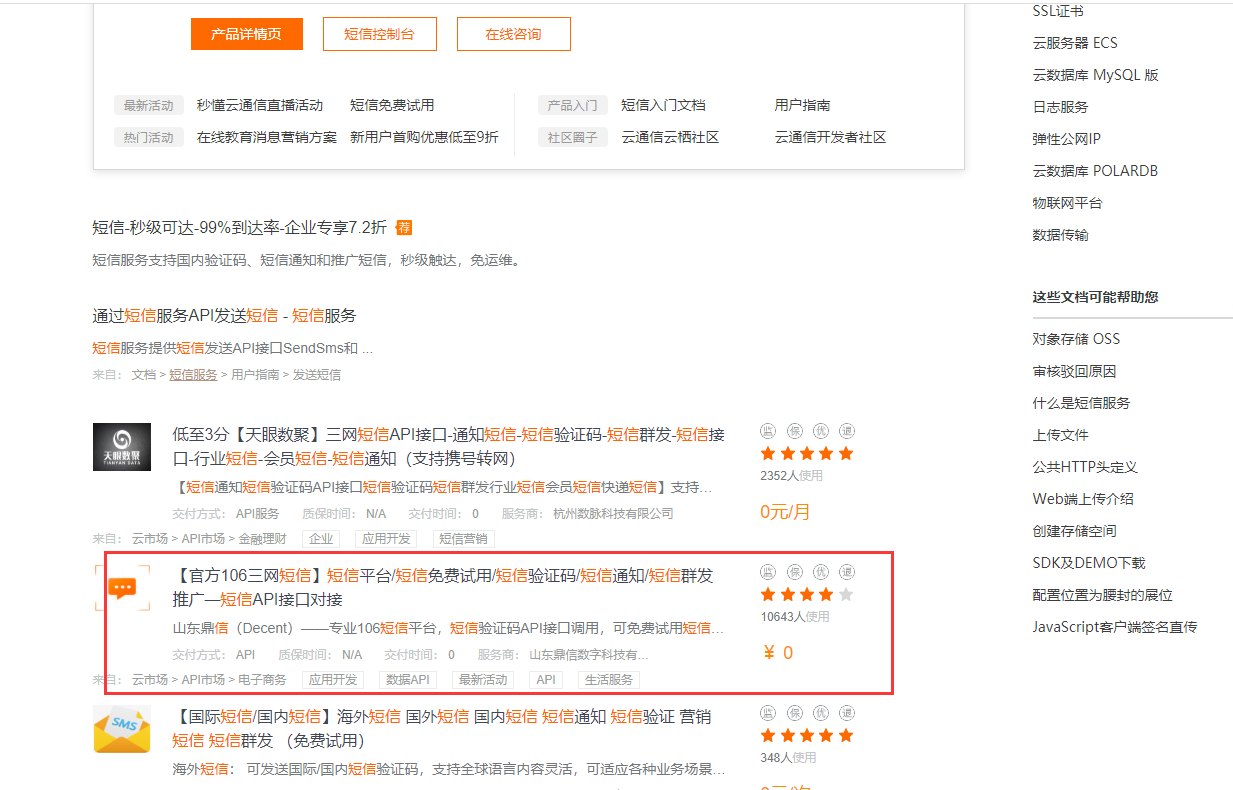The height and width of the screenshot is (790, 1233).
Task: Open 通过短信服务API发送短信 result title
Action: pyautogui.click(x=224, y=315)
